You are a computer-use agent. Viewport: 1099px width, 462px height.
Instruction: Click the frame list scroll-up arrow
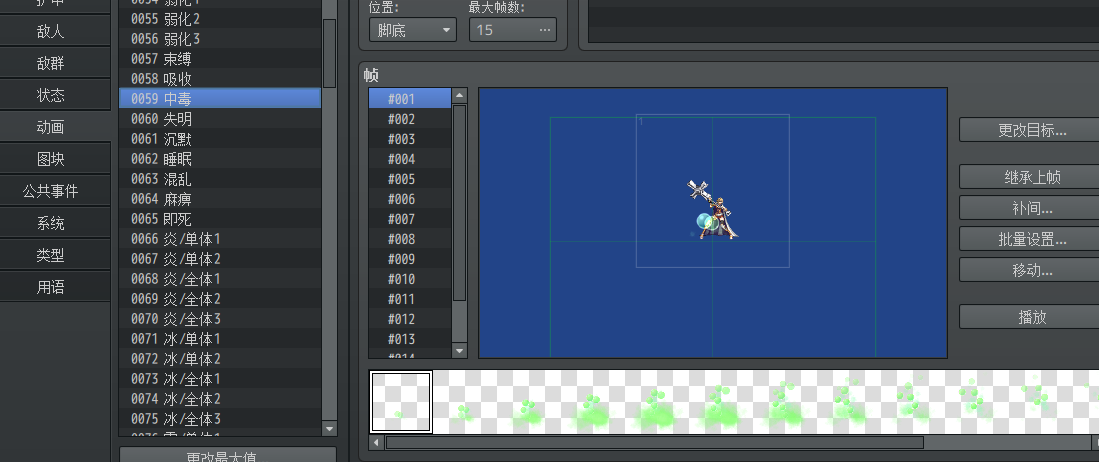pyautogui.click(x=460, y=95)
